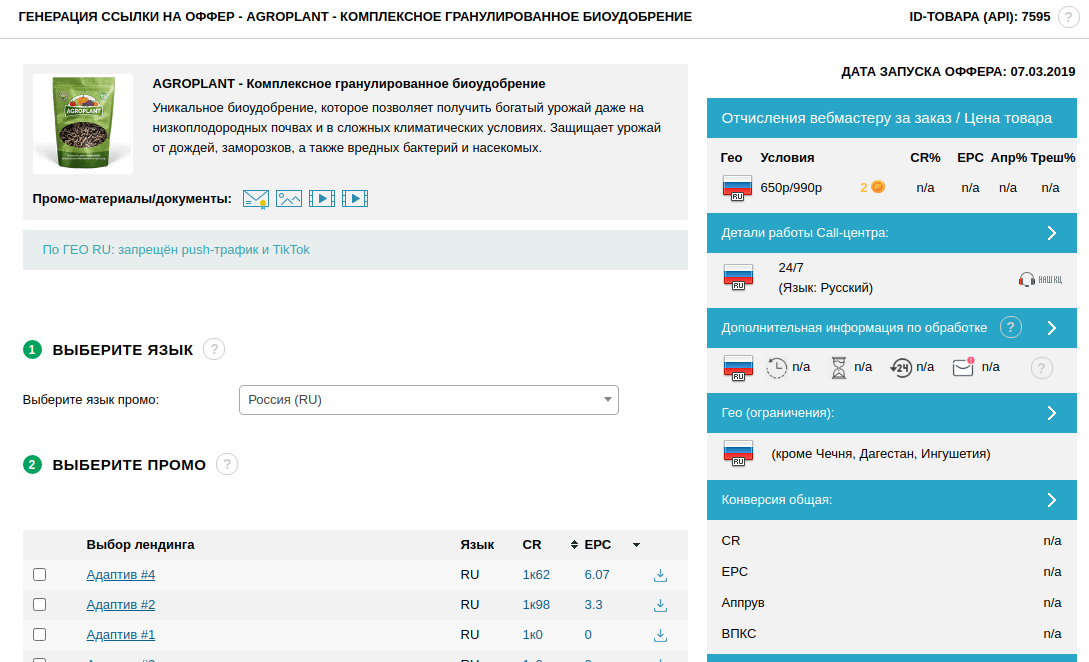The image size is (1089, 662).
Task: Click the EPC column header in landings table
Action: 597,545
